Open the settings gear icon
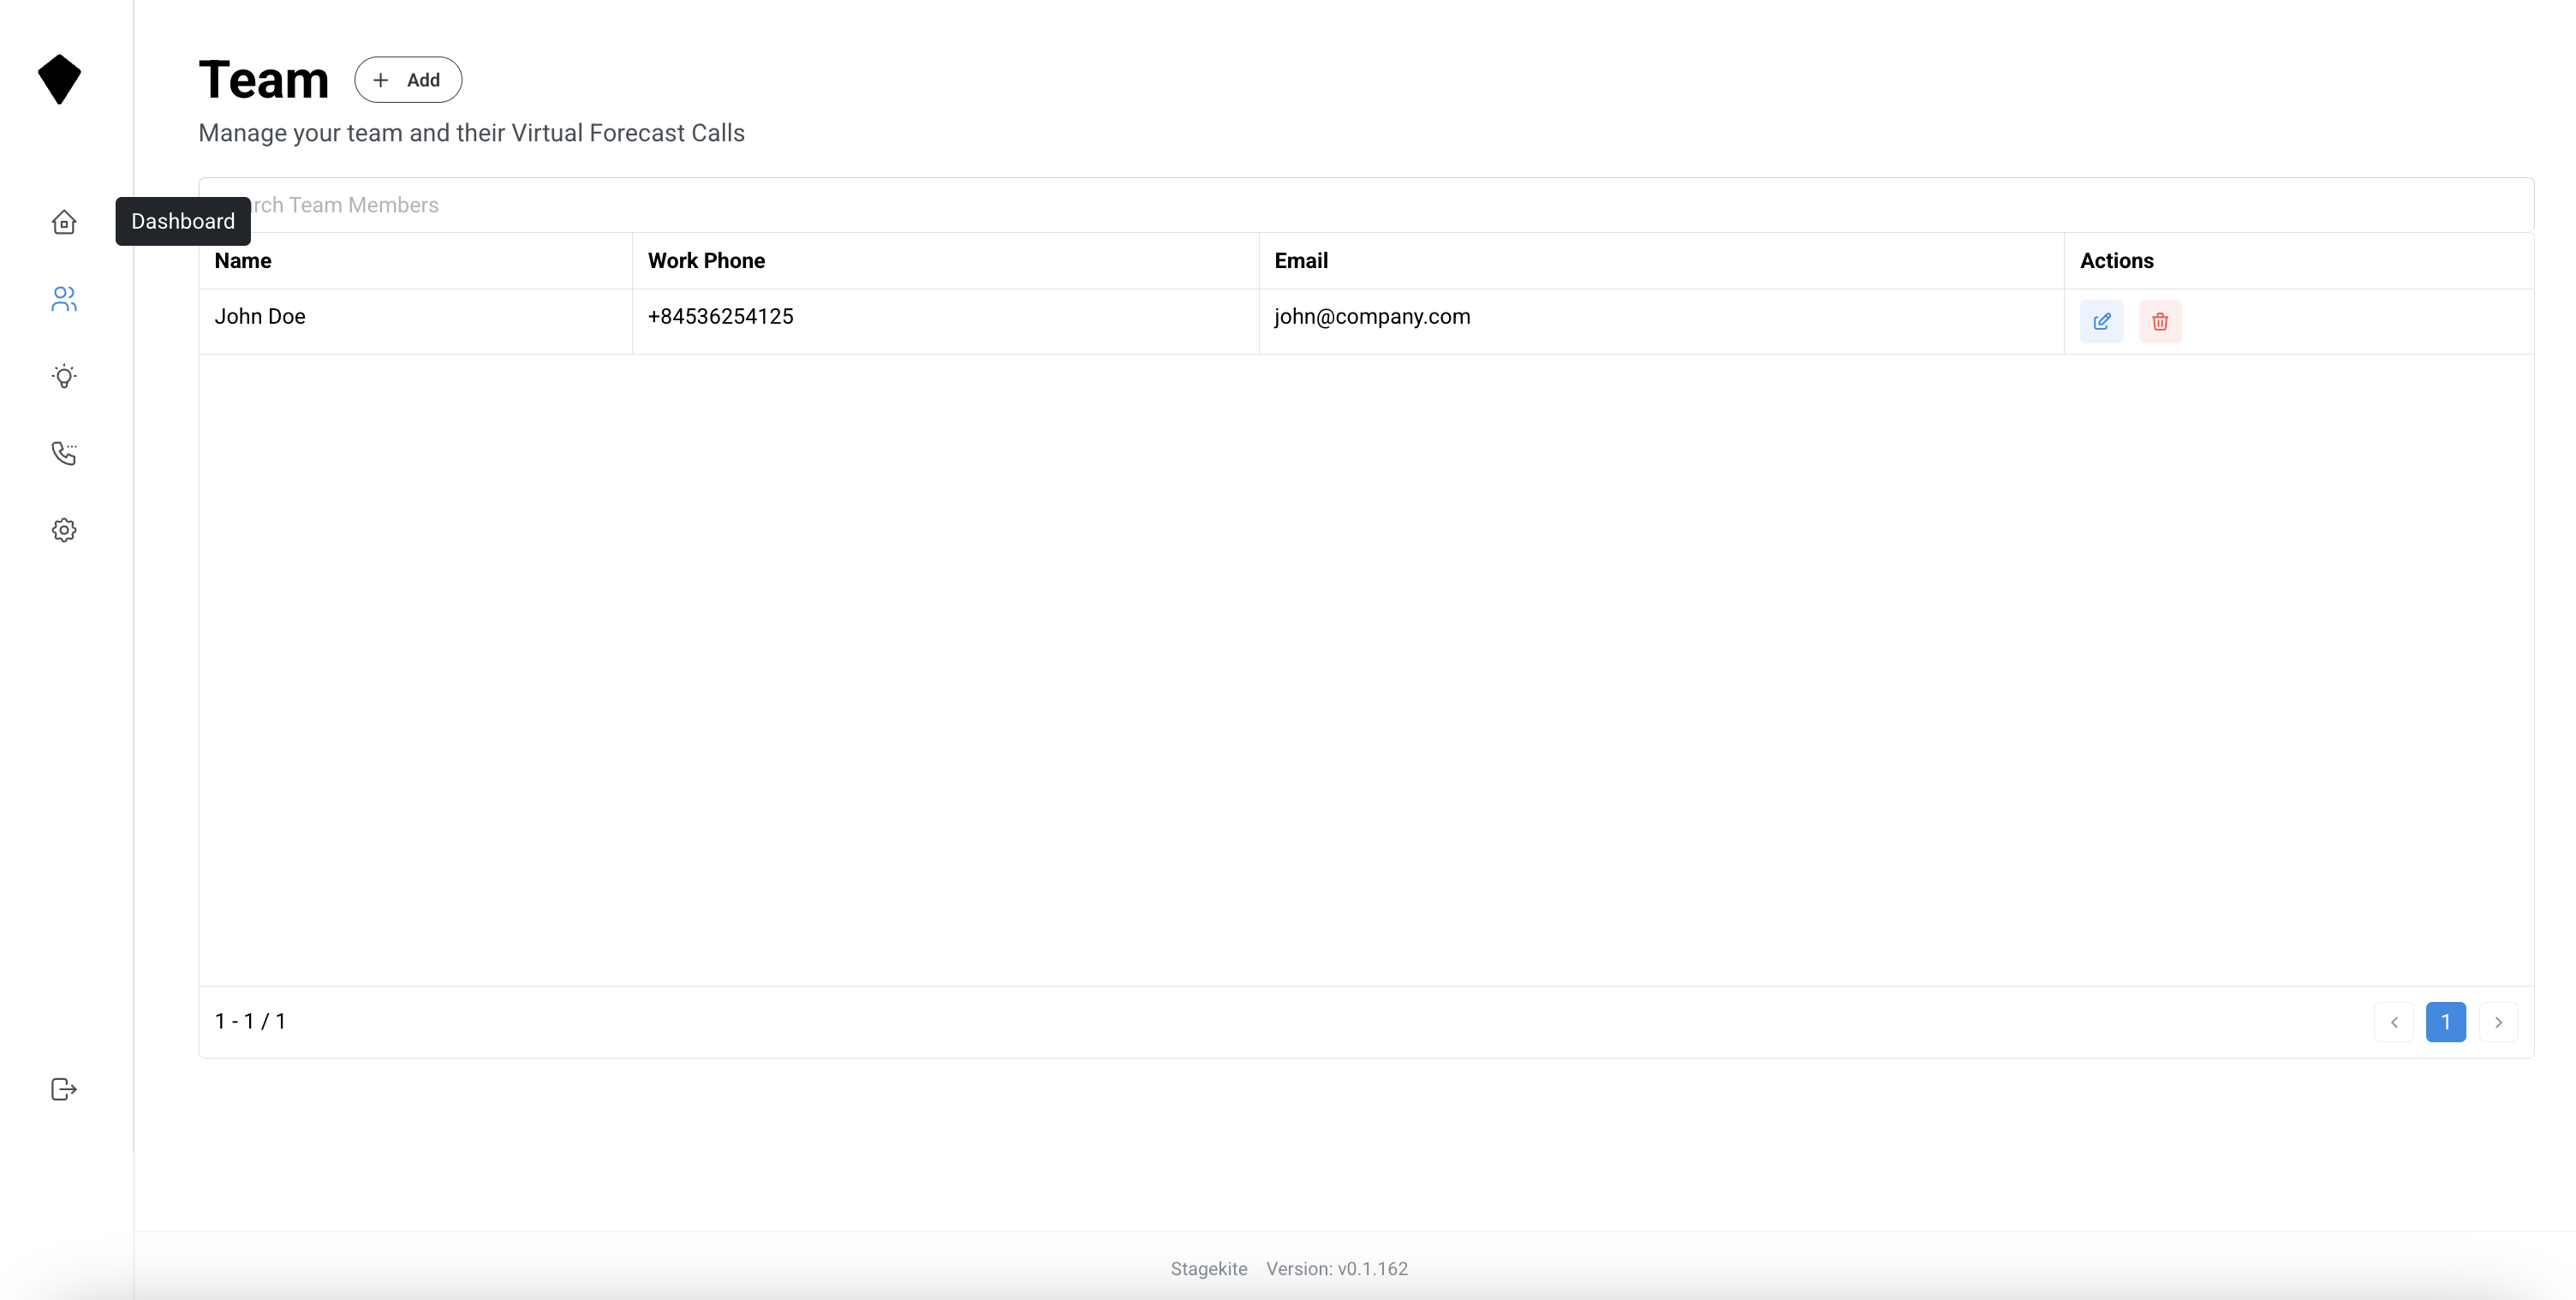The width and height of the screenshot is (2576, 1300). point(64,530)
